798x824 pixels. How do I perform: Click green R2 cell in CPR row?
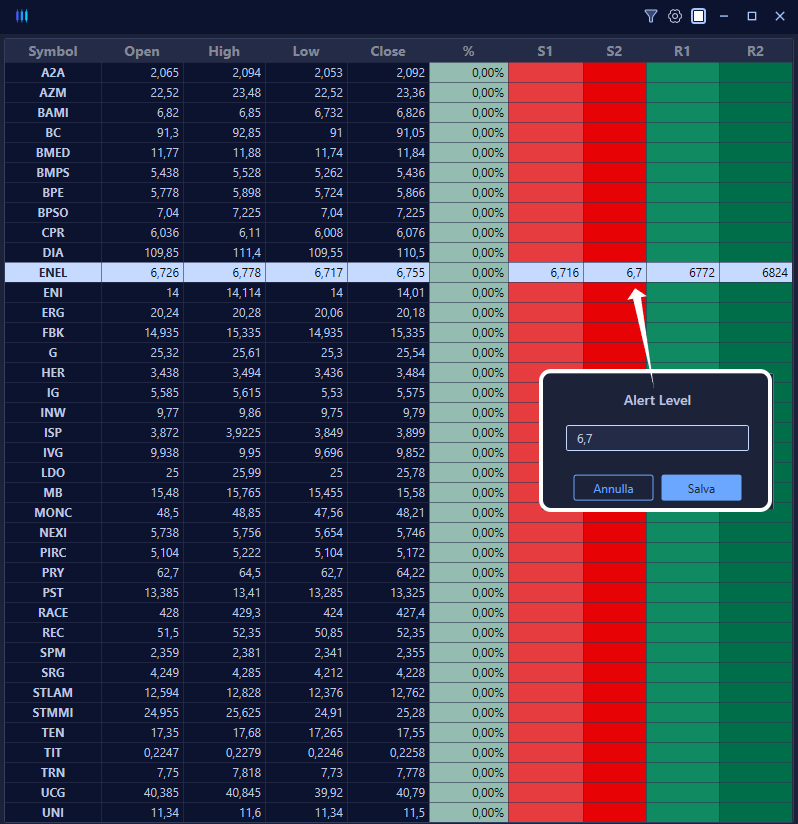pyautogui.click(x=756, y=232)
